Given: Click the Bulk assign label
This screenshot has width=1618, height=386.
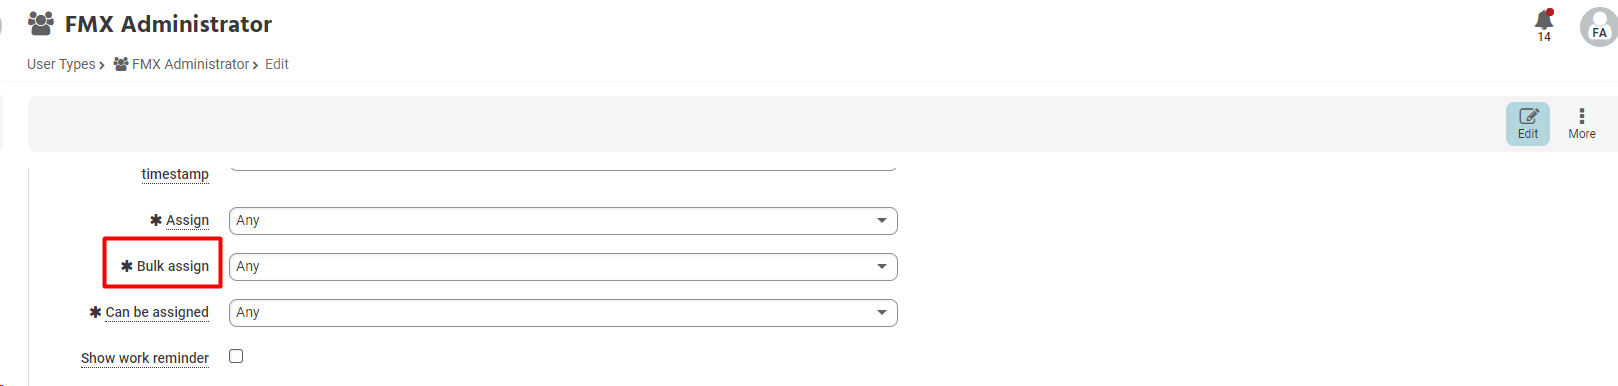Looking at the screenshot, I should pyautogui.click(x=173, y=266).
